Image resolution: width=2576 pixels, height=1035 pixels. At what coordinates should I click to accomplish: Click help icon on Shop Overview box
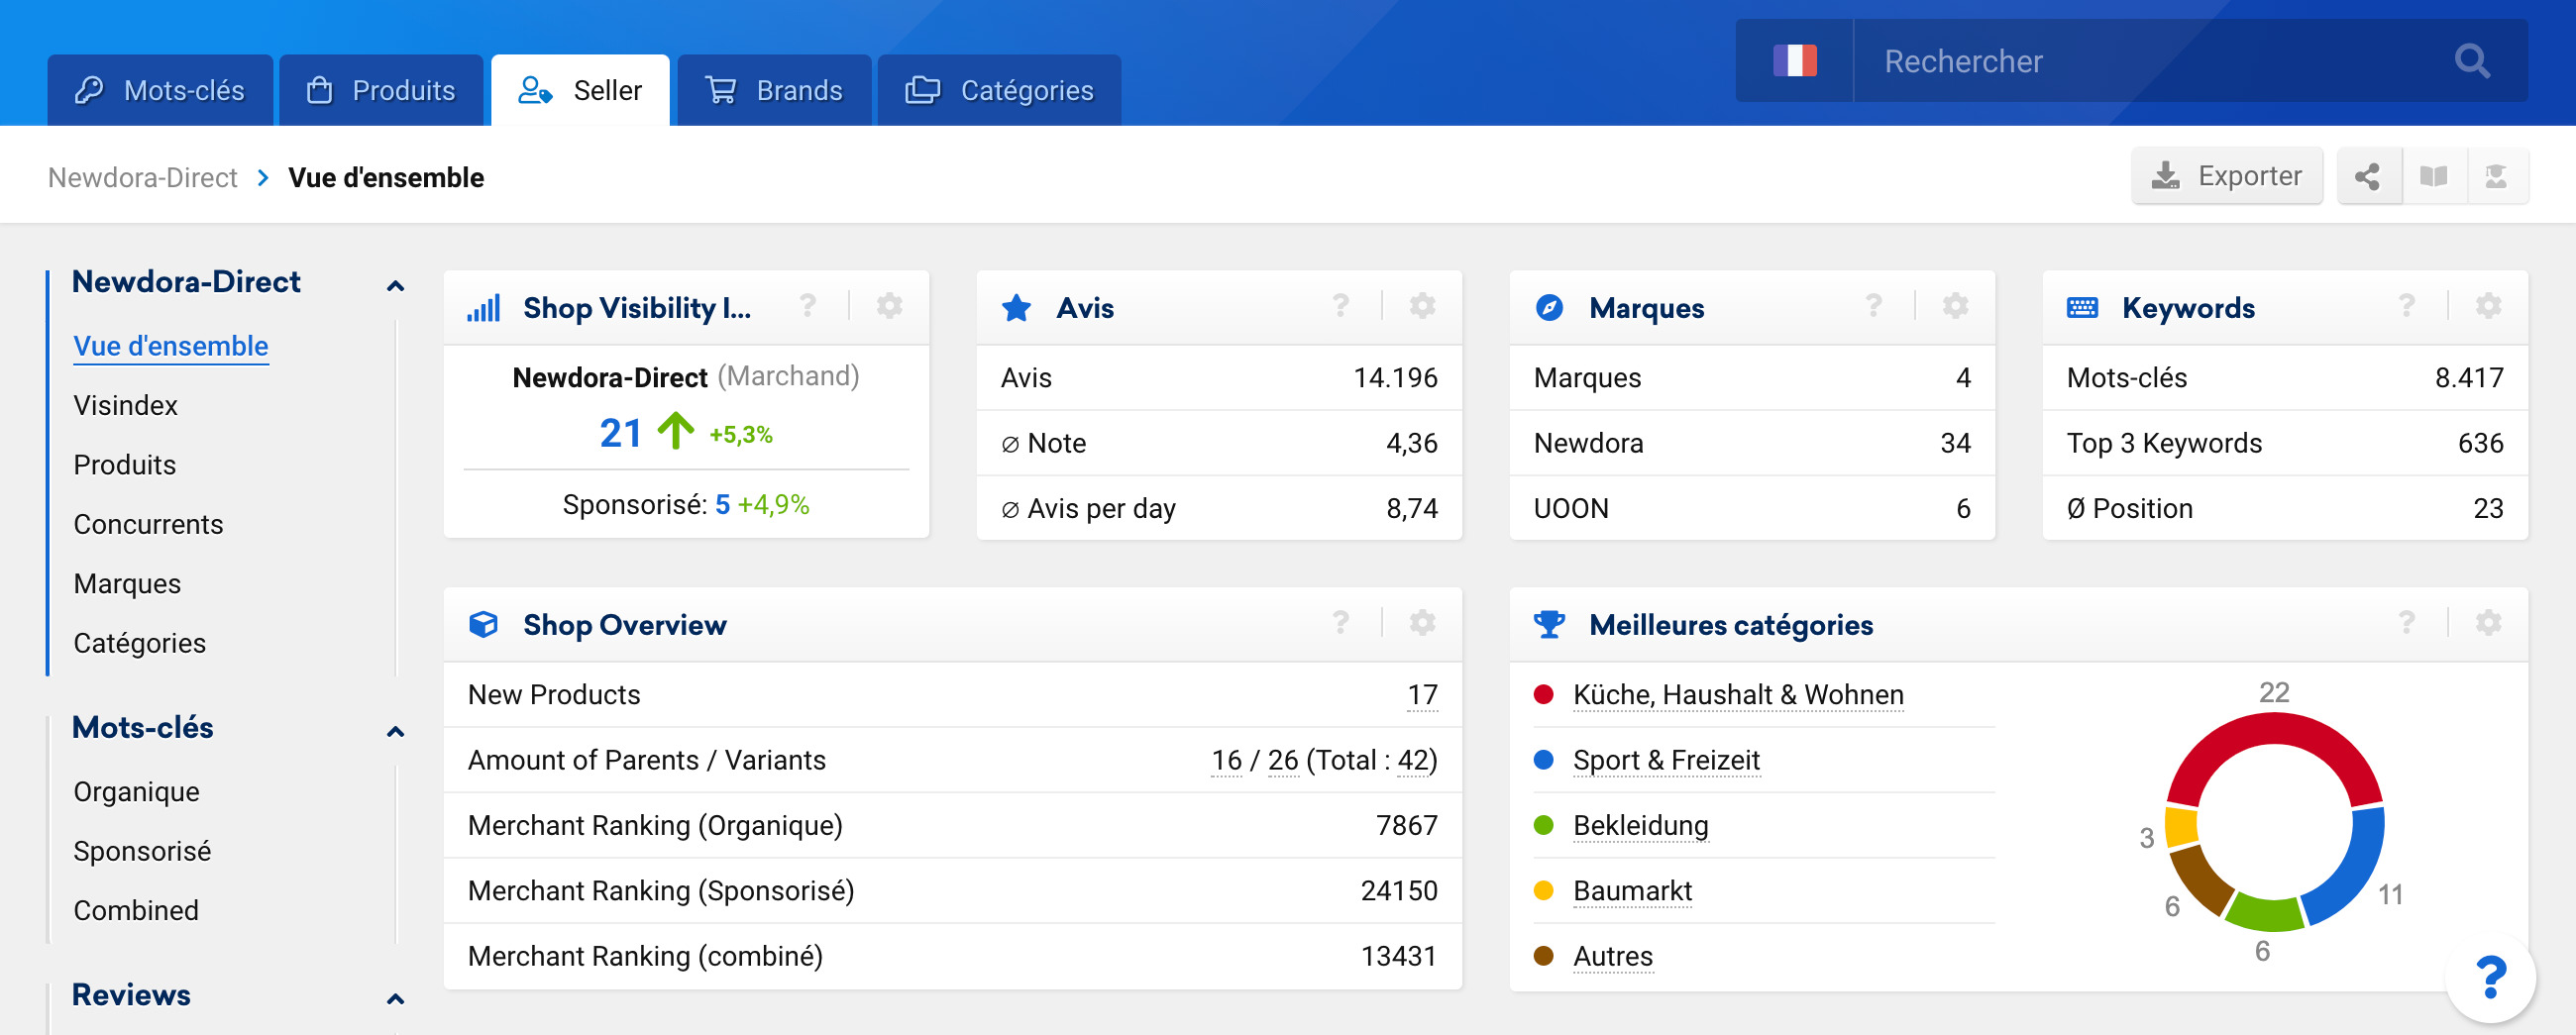1341,622
